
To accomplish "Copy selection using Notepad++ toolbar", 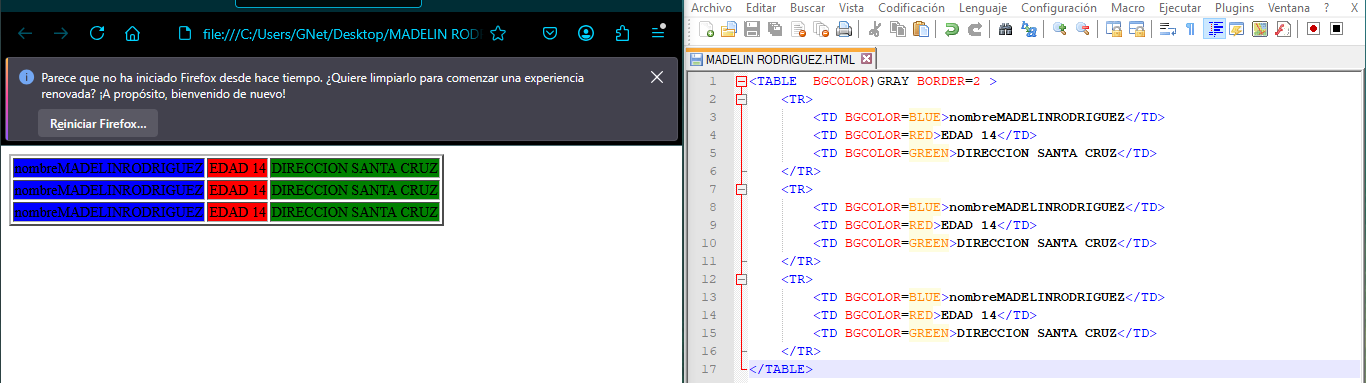I will [898, 29].
